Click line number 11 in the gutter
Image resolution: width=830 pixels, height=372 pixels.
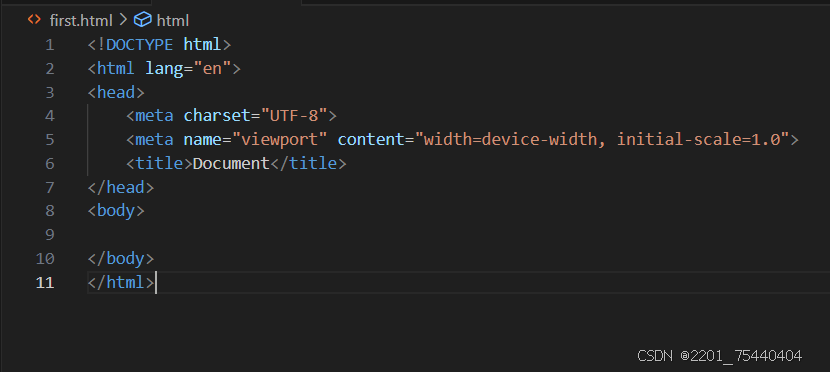click(45, 283)
